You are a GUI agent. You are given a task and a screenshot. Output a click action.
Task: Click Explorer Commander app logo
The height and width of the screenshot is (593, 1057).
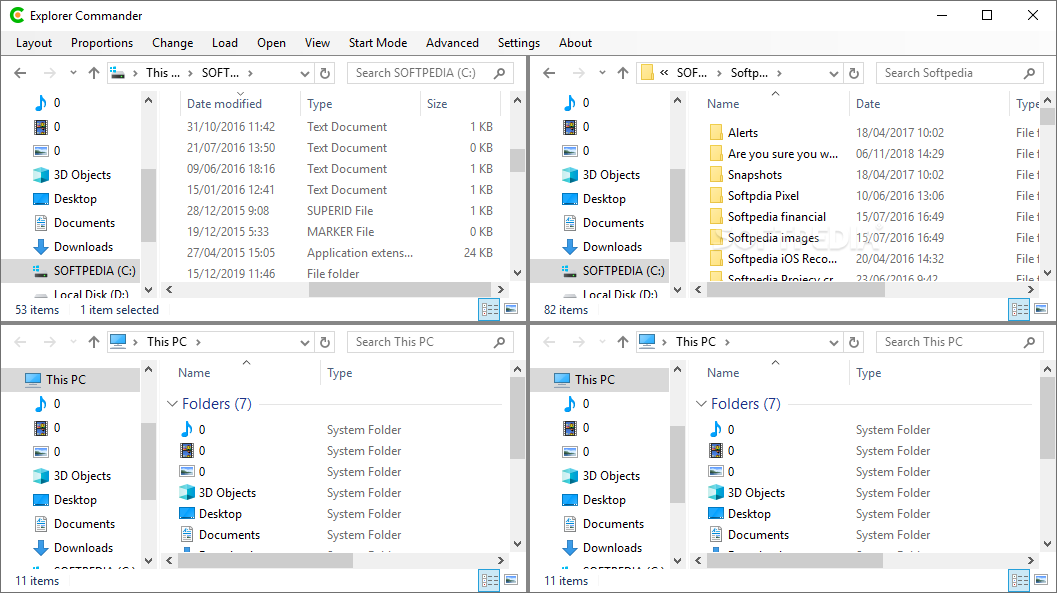coord(17,15)
